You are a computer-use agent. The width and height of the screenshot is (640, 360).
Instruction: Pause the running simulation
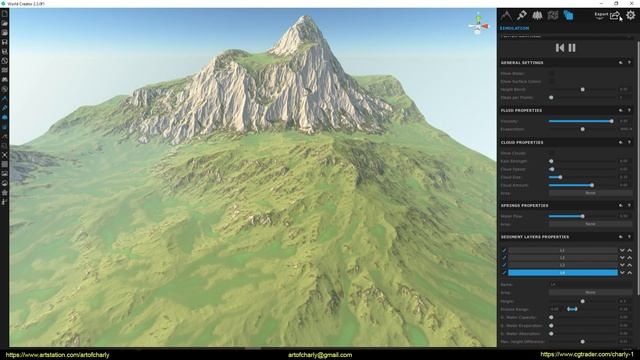click(572, 48)
